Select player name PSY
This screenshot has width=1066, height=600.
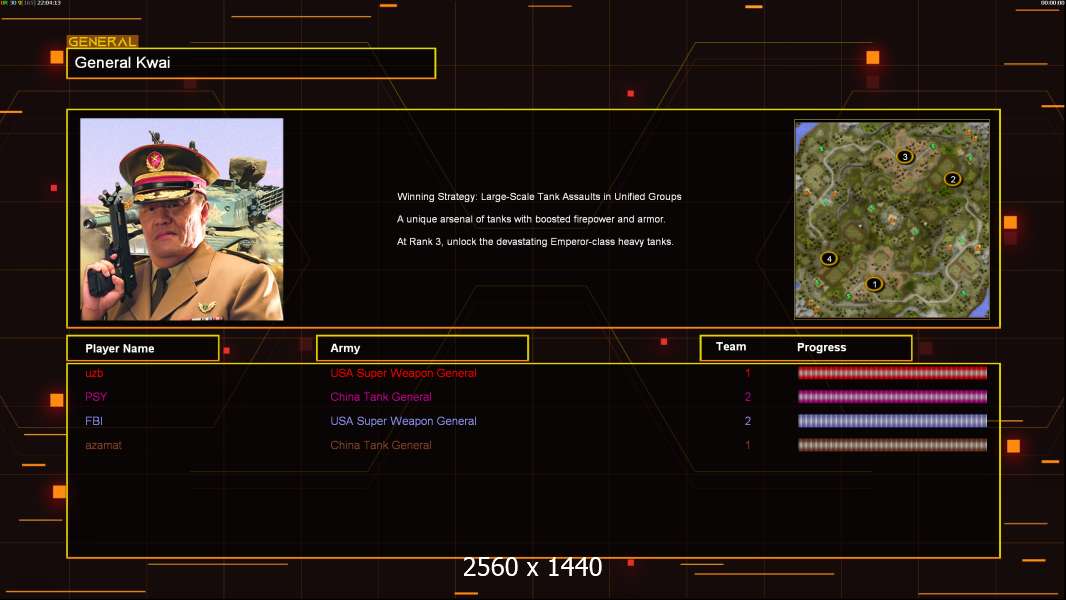[x=96, y=397]
